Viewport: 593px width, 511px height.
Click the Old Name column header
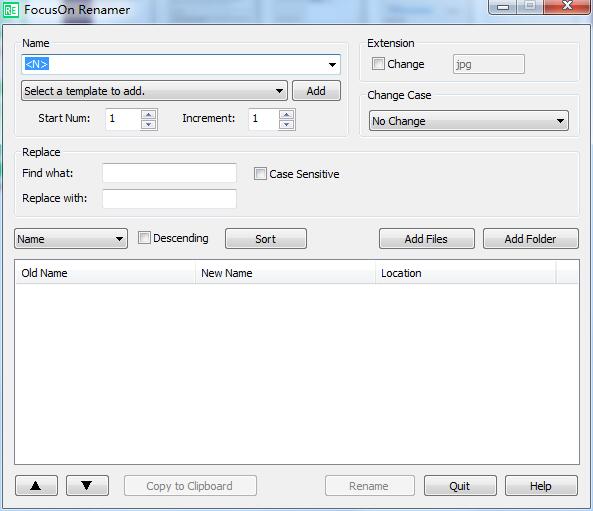point(105,273)
